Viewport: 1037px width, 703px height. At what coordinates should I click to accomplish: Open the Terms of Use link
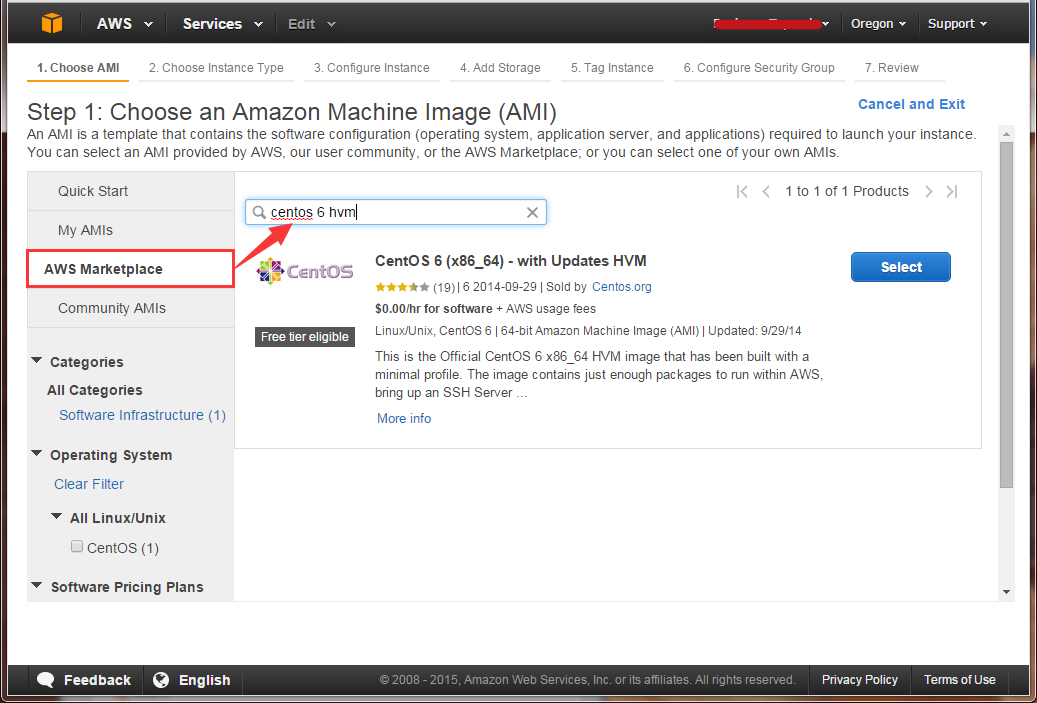959,680
